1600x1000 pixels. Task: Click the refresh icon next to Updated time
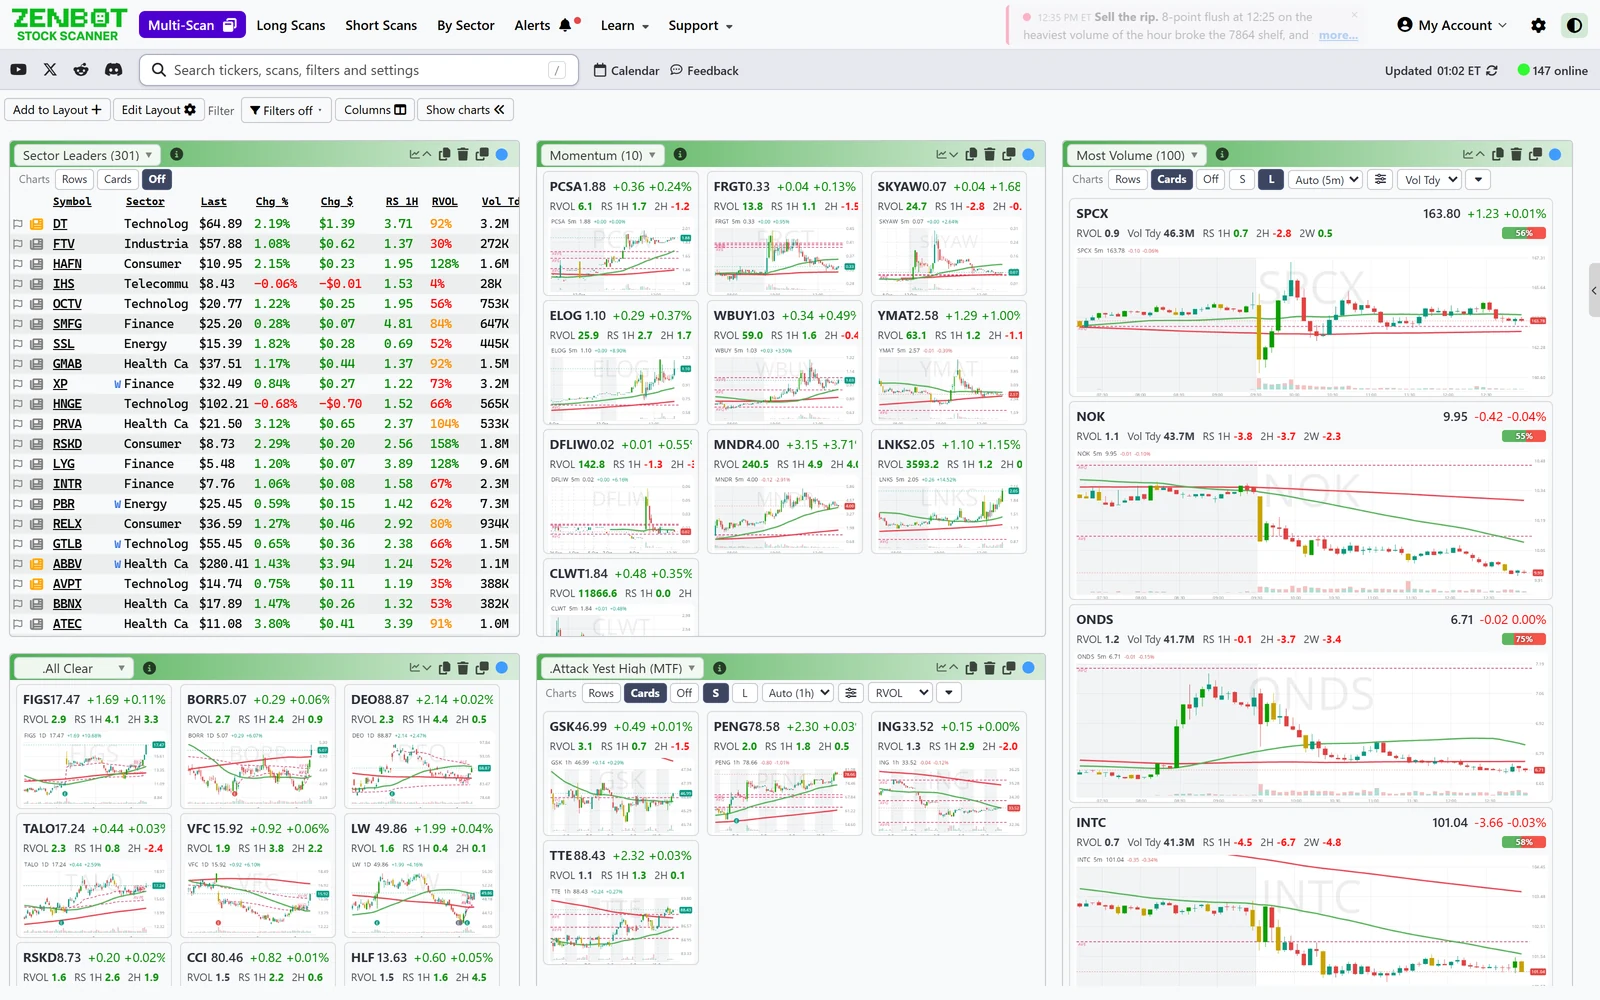[x=1492, y=71]
